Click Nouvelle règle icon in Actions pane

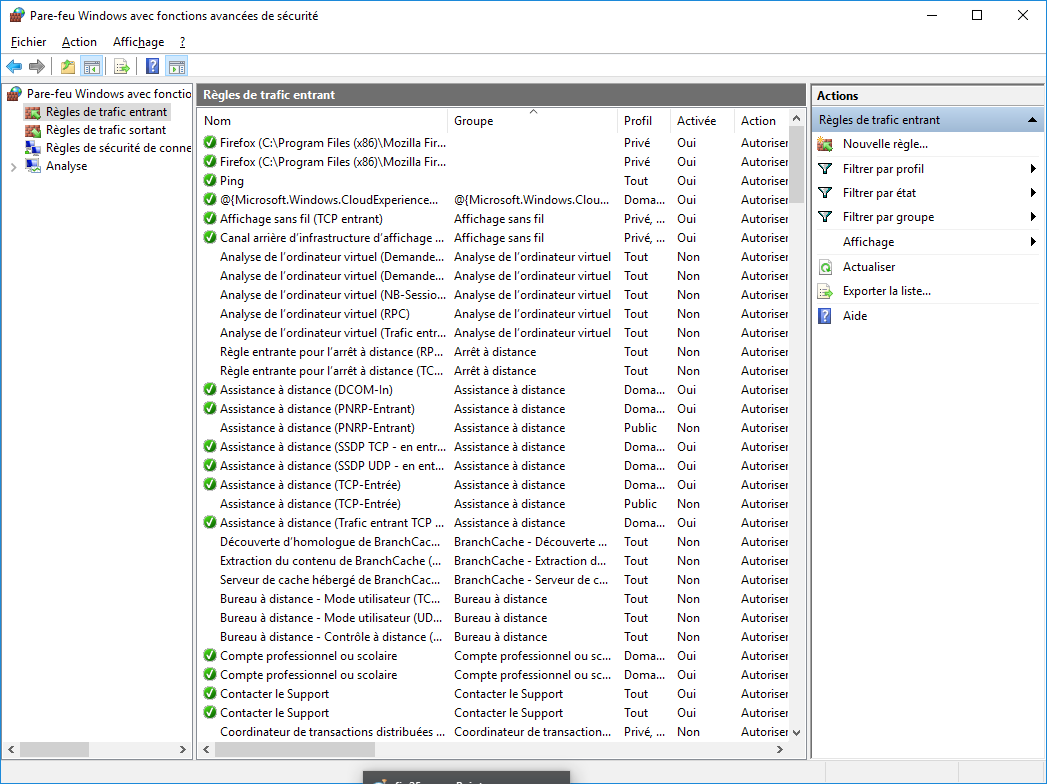click(825, 144)
